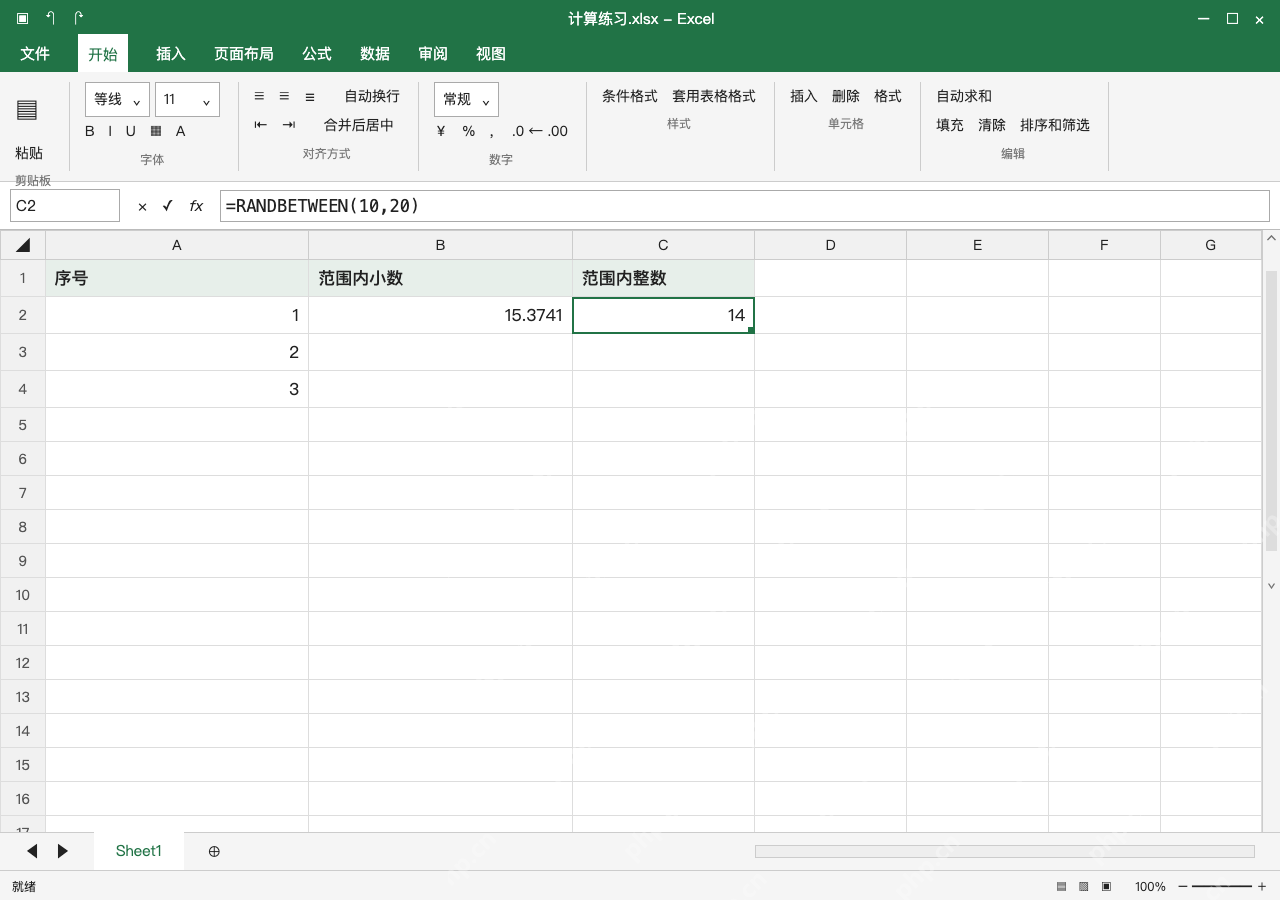Toggle italic formatting
The height and width of the screenshot is (900, 1280).
tap(110, 131)
